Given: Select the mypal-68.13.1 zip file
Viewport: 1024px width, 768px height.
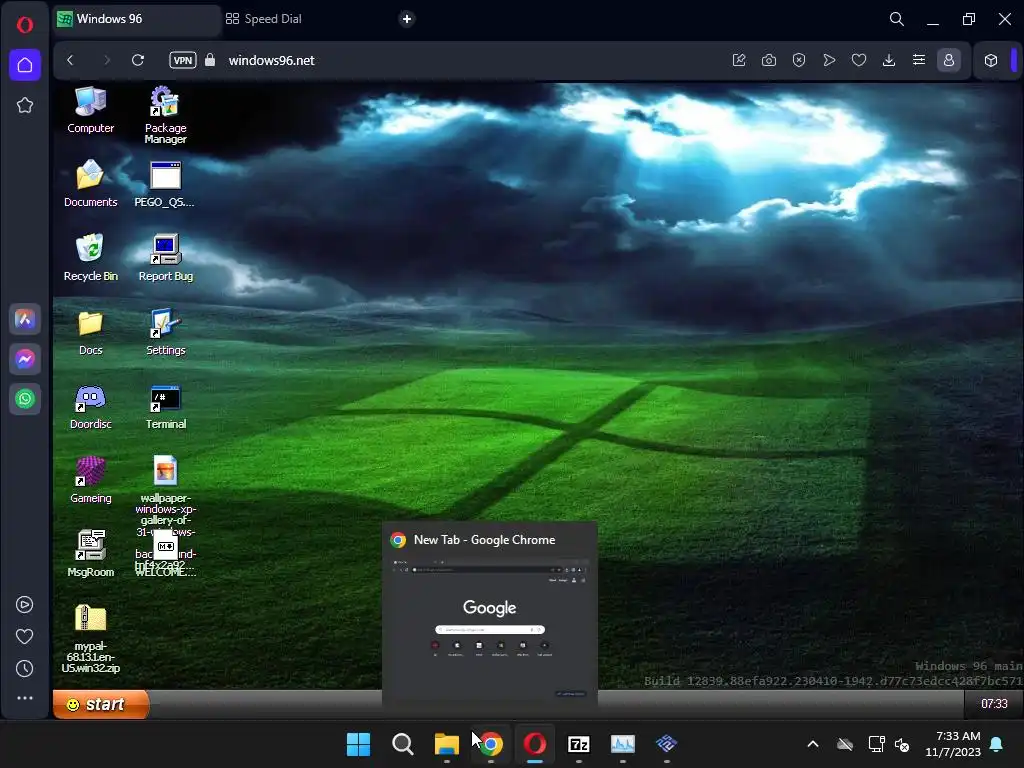Looking at the screenshot, I should click(90, 637).
